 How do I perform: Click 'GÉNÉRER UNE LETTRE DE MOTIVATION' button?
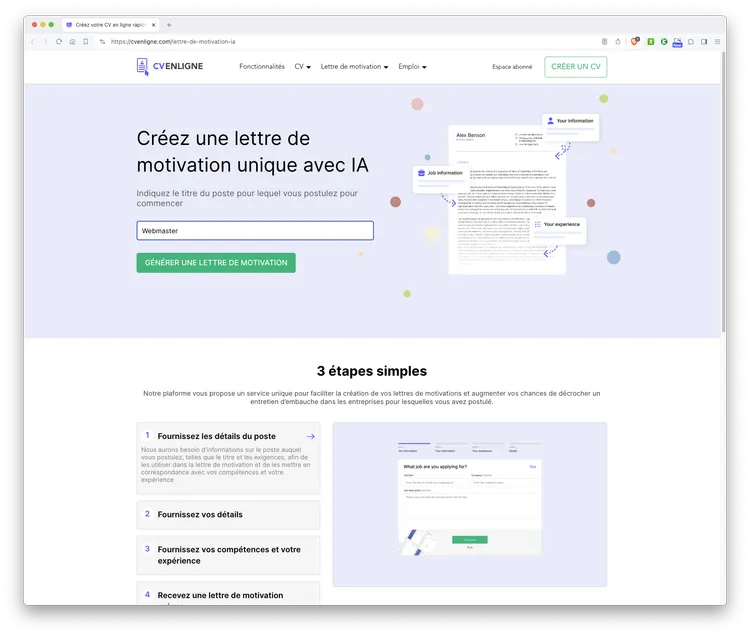216,263
